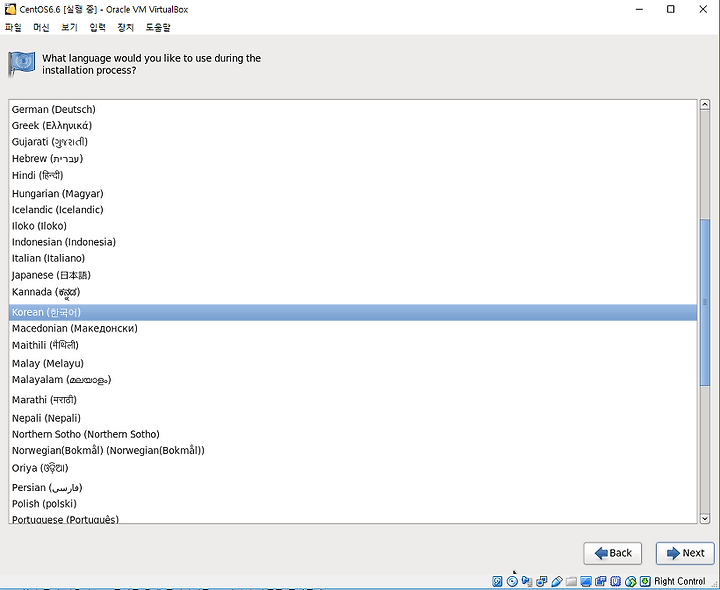Select Macedonian language option
This screenshot has width=720, height=590.
pyautogui.click(x=353, y=328)
